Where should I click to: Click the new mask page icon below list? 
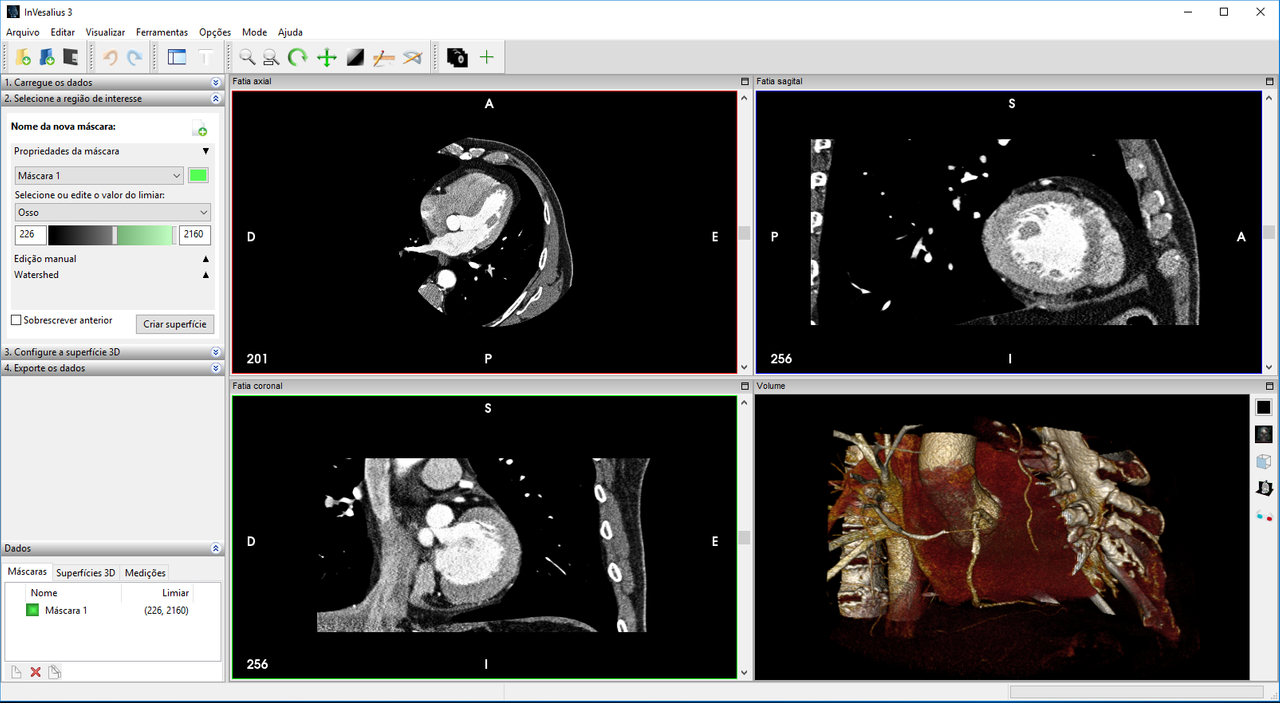[16, 672]
